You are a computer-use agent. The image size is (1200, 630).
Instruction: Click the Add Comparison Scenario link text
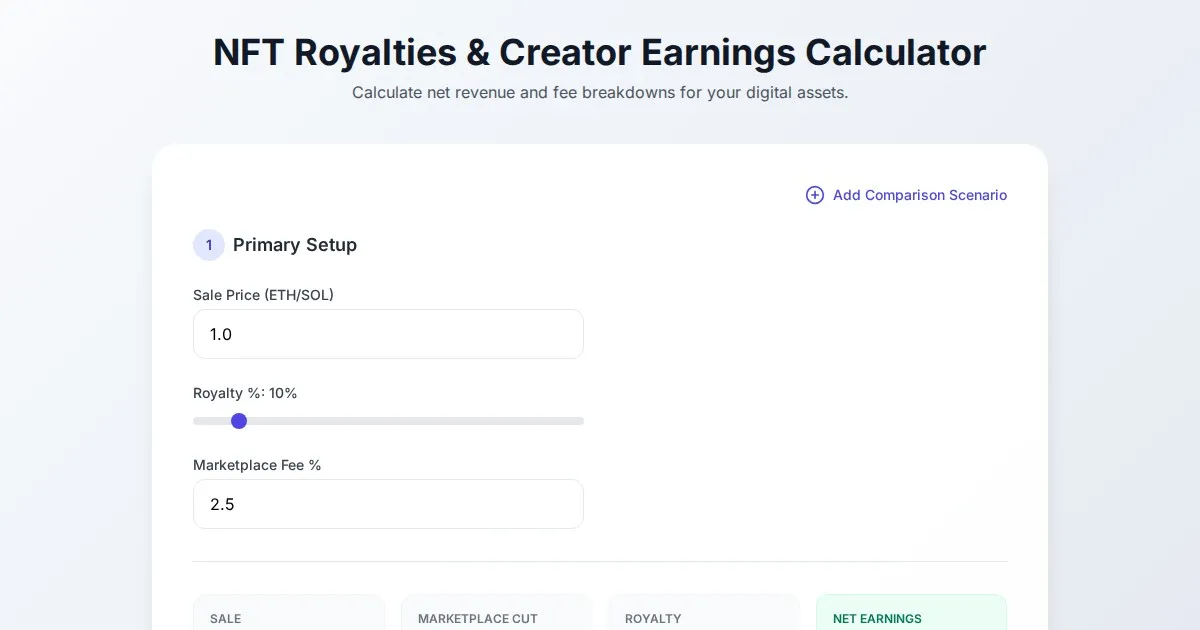919,195
